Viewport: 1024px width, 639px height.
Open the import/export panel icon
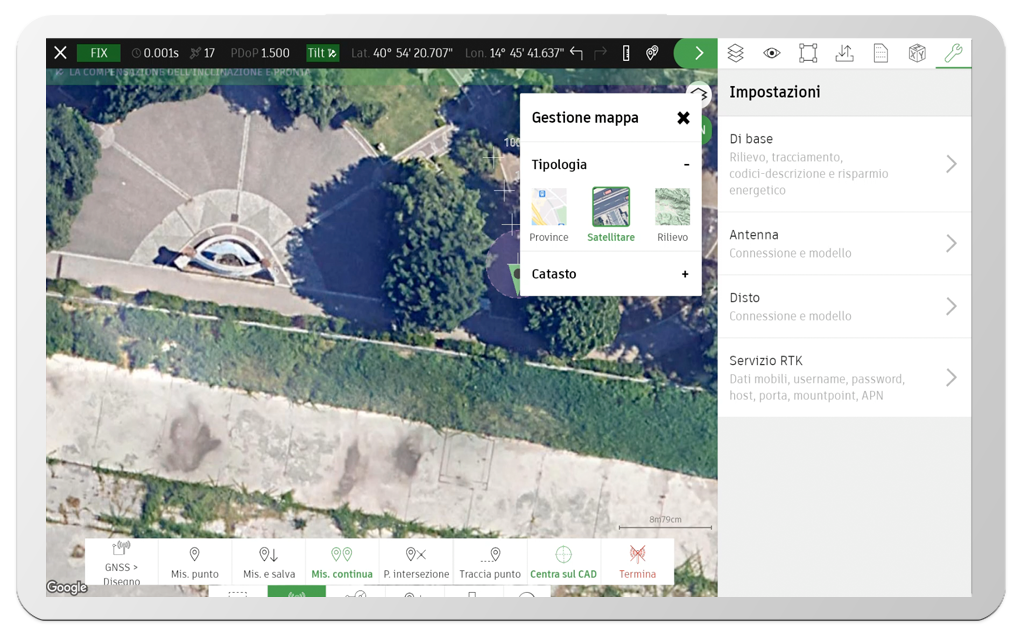[x=844, y=52]
